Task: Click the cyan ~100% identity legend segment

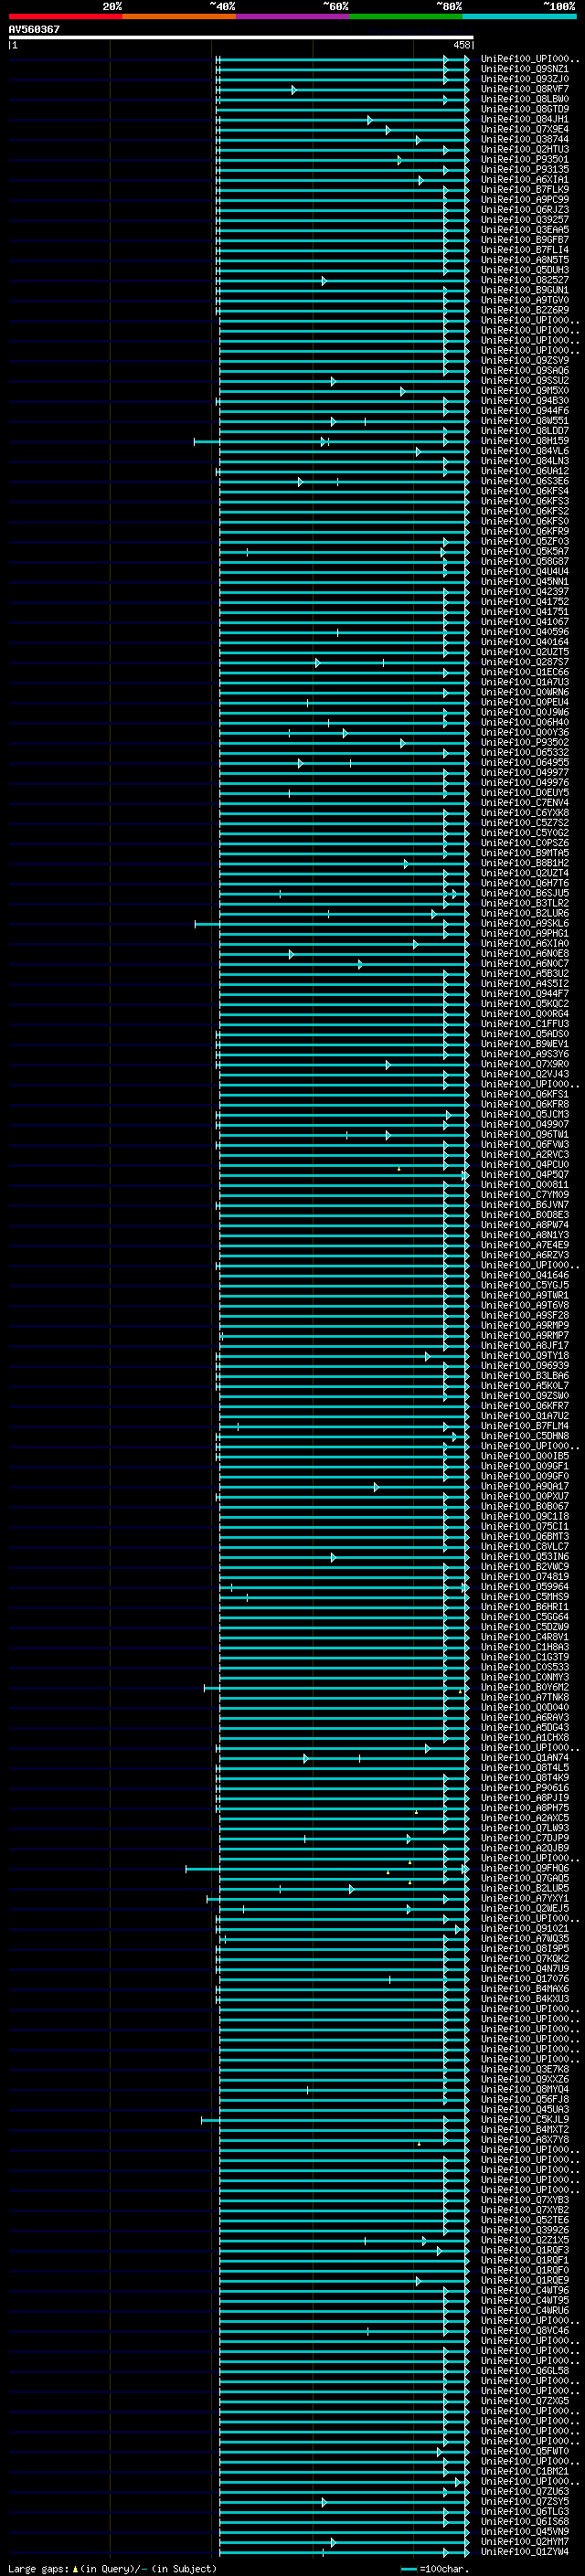Action: pyautogui.click(x=519, y=16)
